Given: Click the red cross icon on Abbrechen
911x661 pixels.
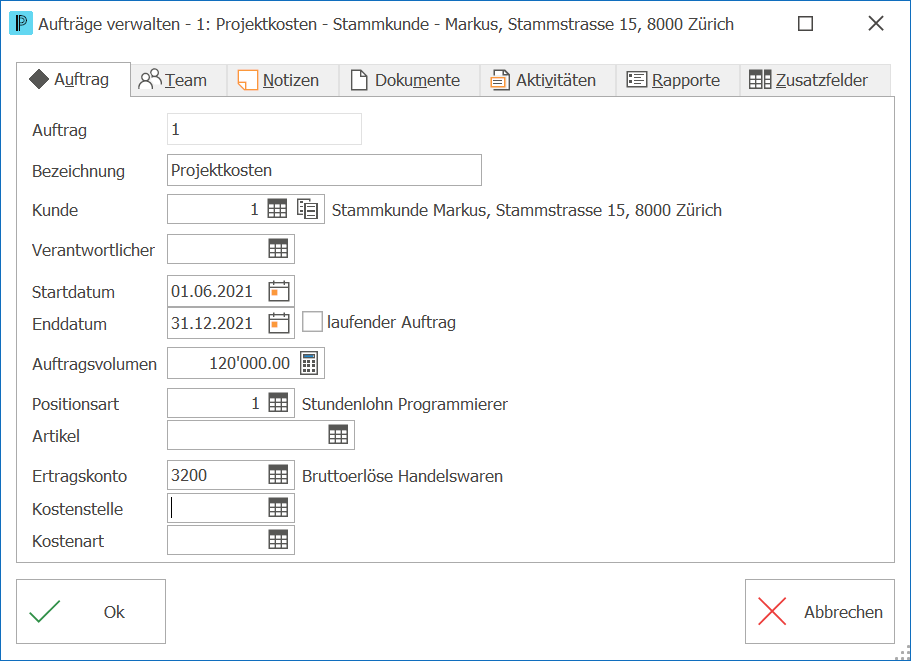Looking at the screenshot, I should [772, 611].
